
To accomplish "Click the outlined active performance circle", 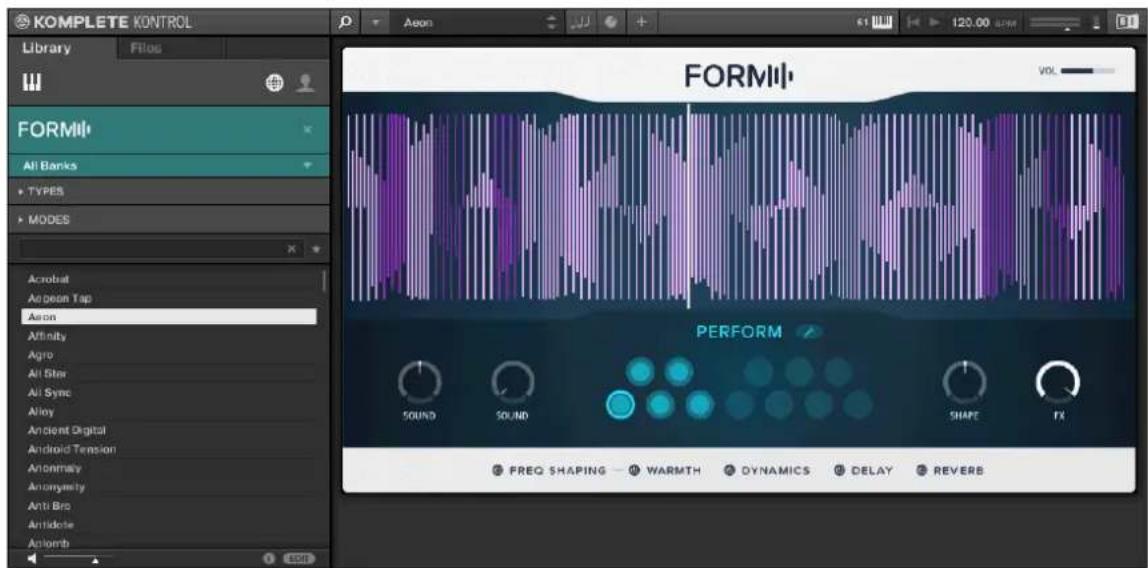I will point(620,403).
